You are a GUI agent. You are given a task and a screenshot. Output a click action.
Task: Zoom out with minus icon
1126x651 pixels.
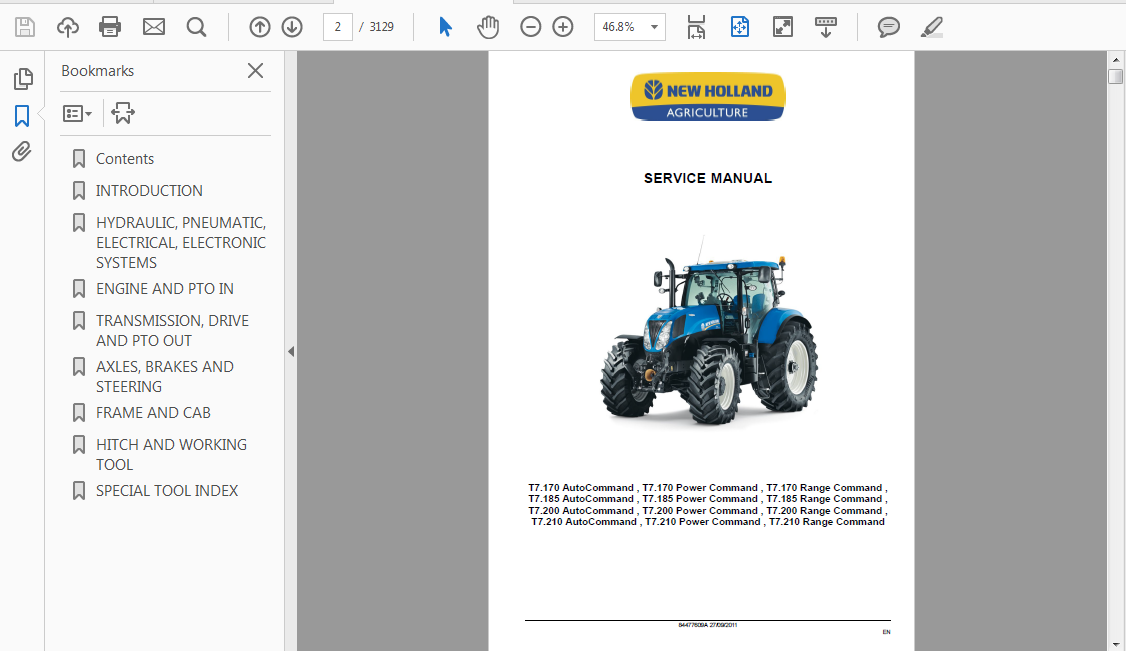click(531, 27)
